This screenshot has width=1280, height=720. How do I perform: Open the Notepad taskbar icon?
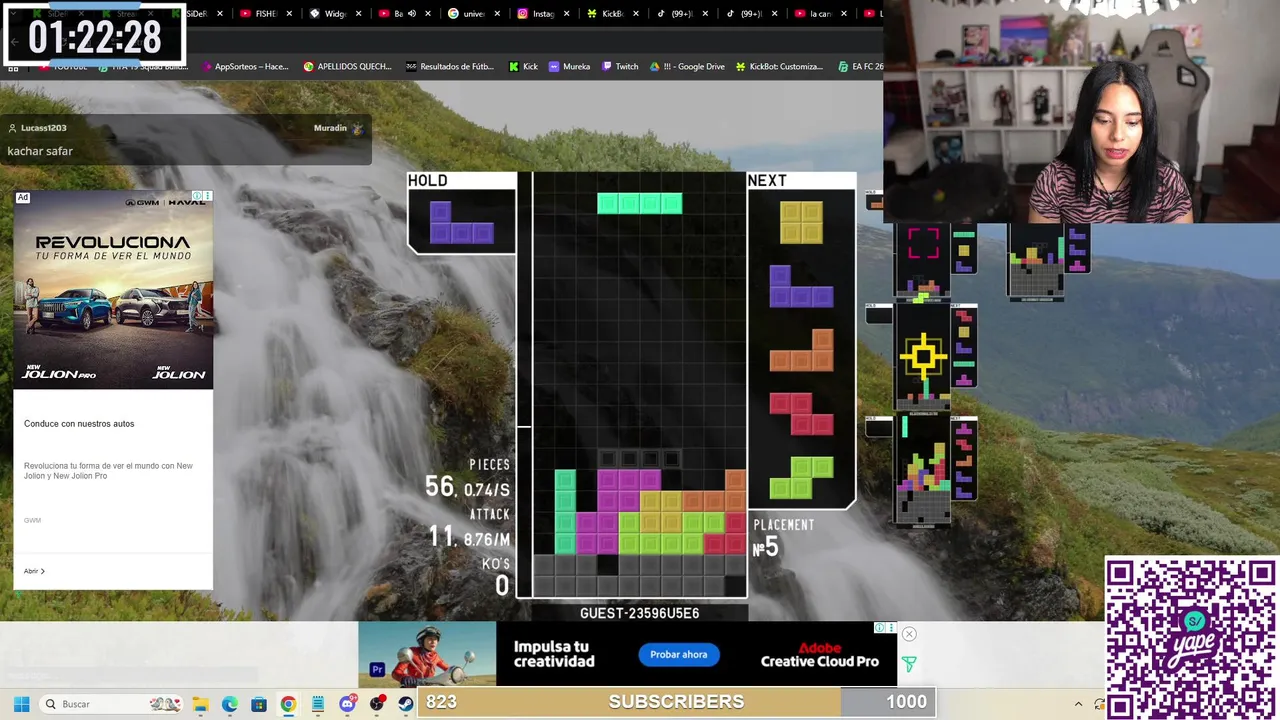click(318, 704)
